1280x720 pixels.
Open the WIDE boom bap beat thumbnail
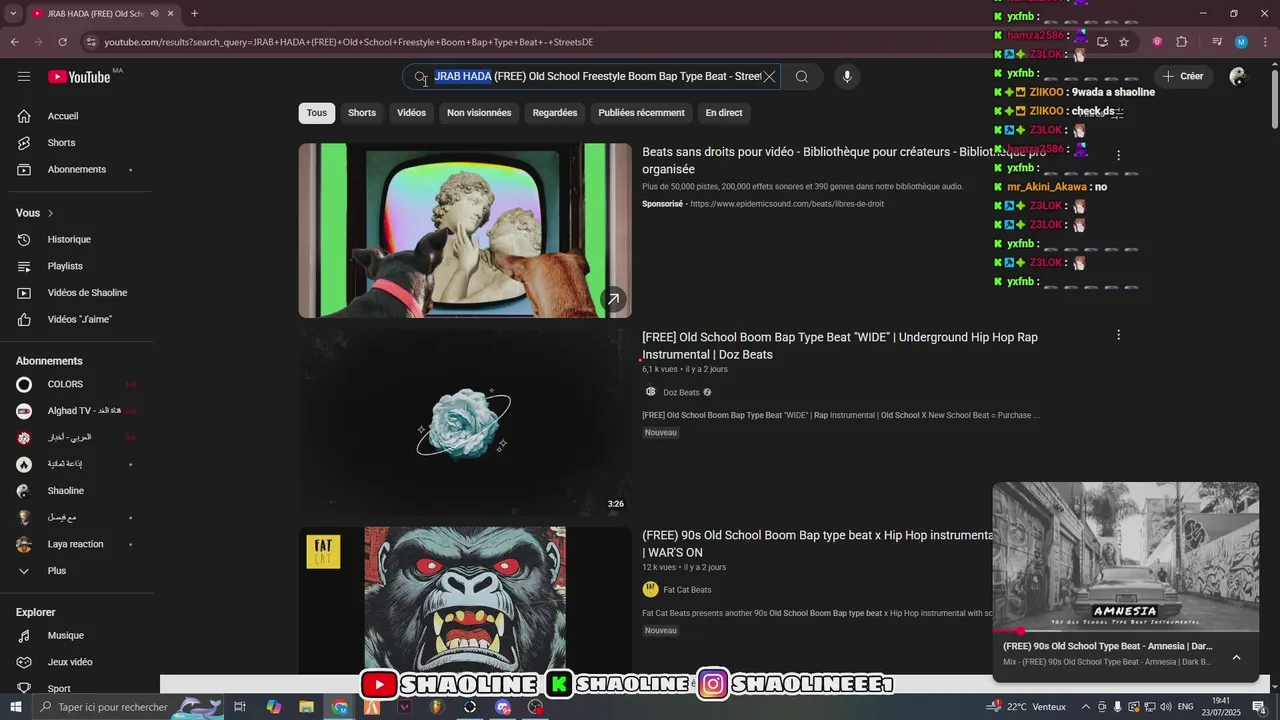tap(465, 422)
